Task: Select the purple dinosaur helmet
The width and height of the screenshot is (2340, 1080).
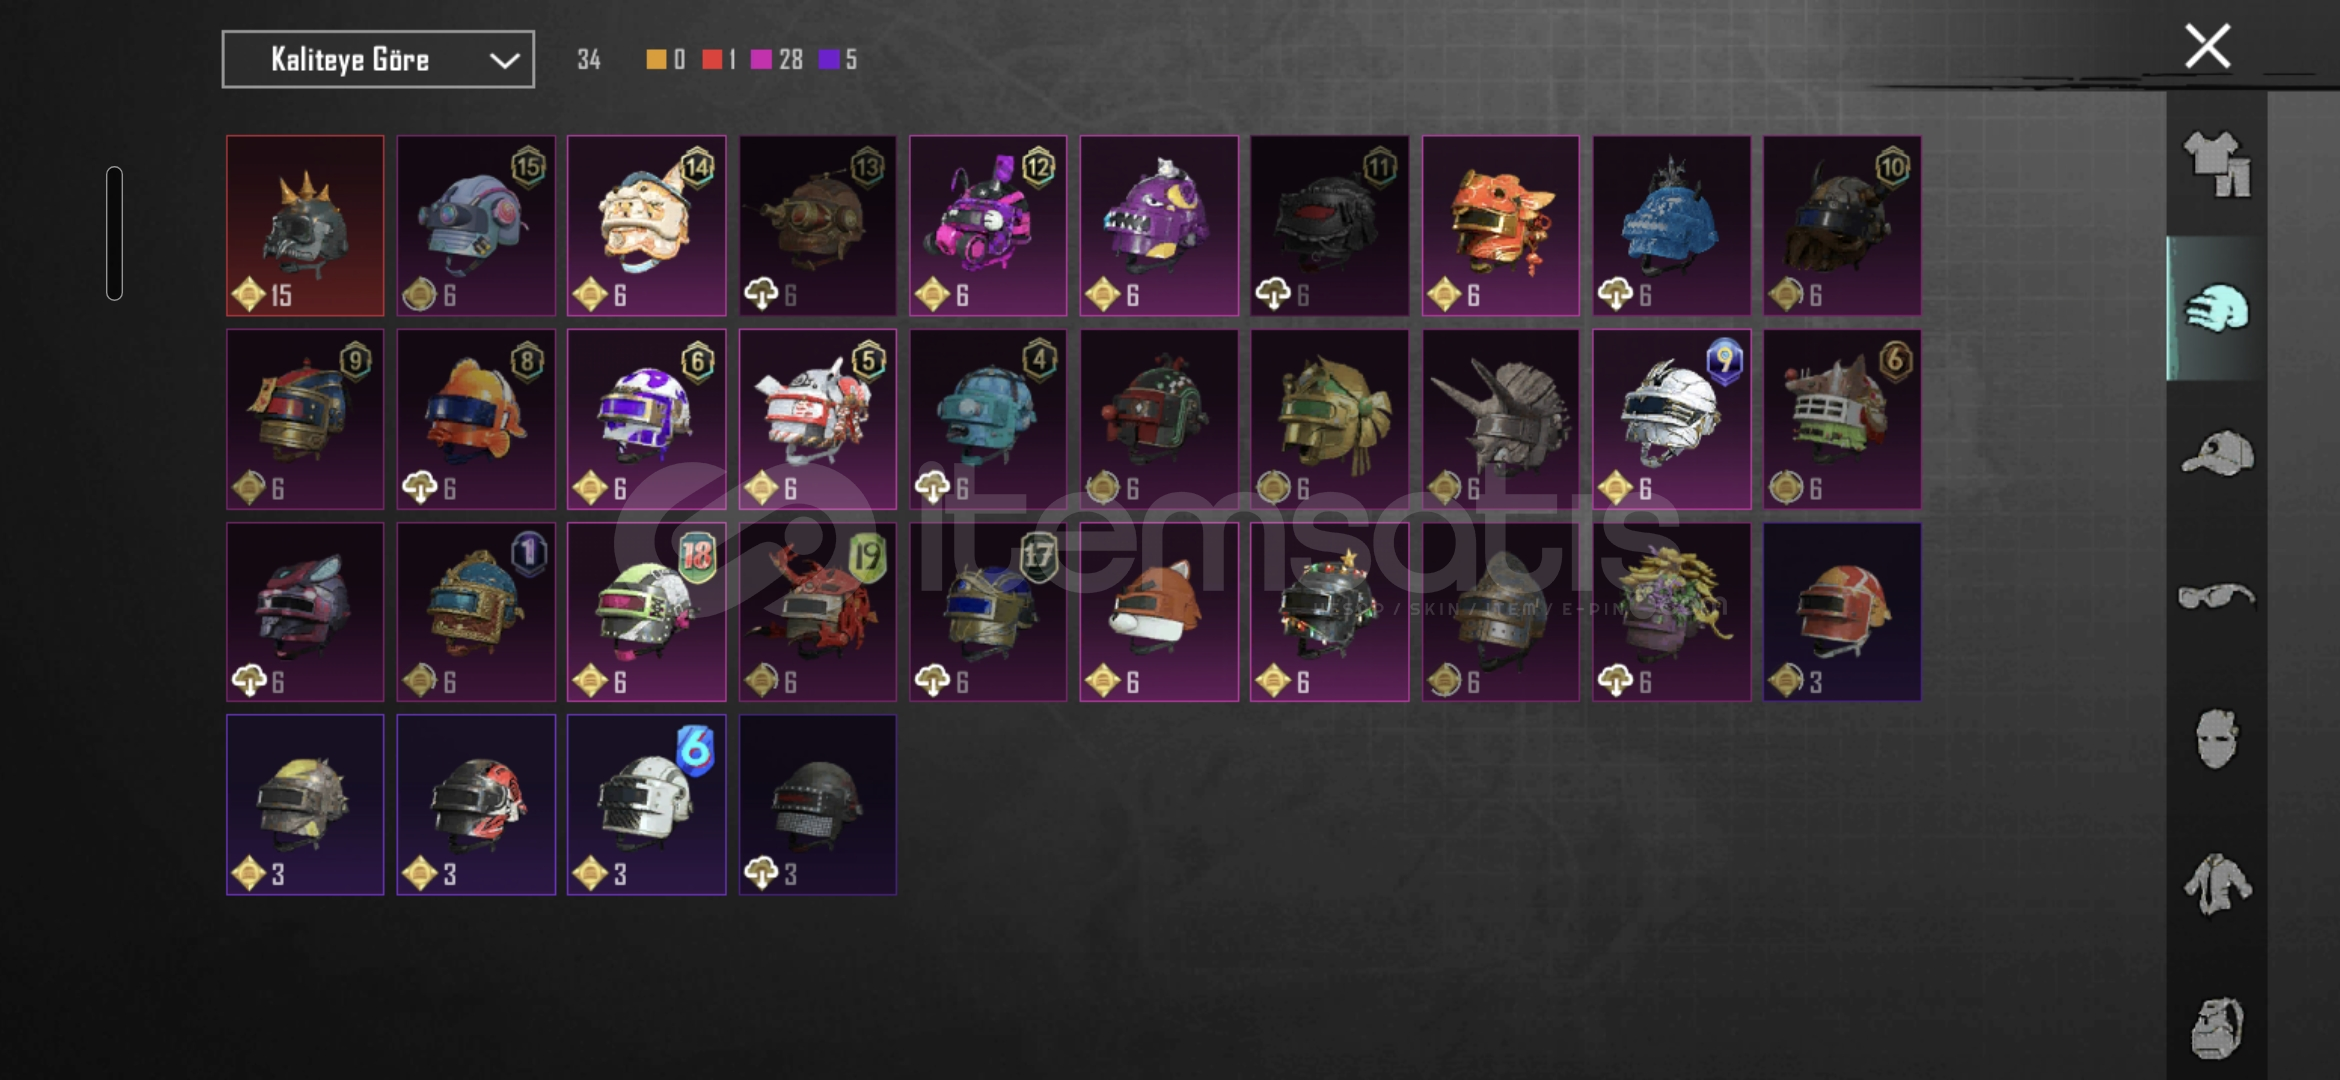Action: click(1159, 226)
